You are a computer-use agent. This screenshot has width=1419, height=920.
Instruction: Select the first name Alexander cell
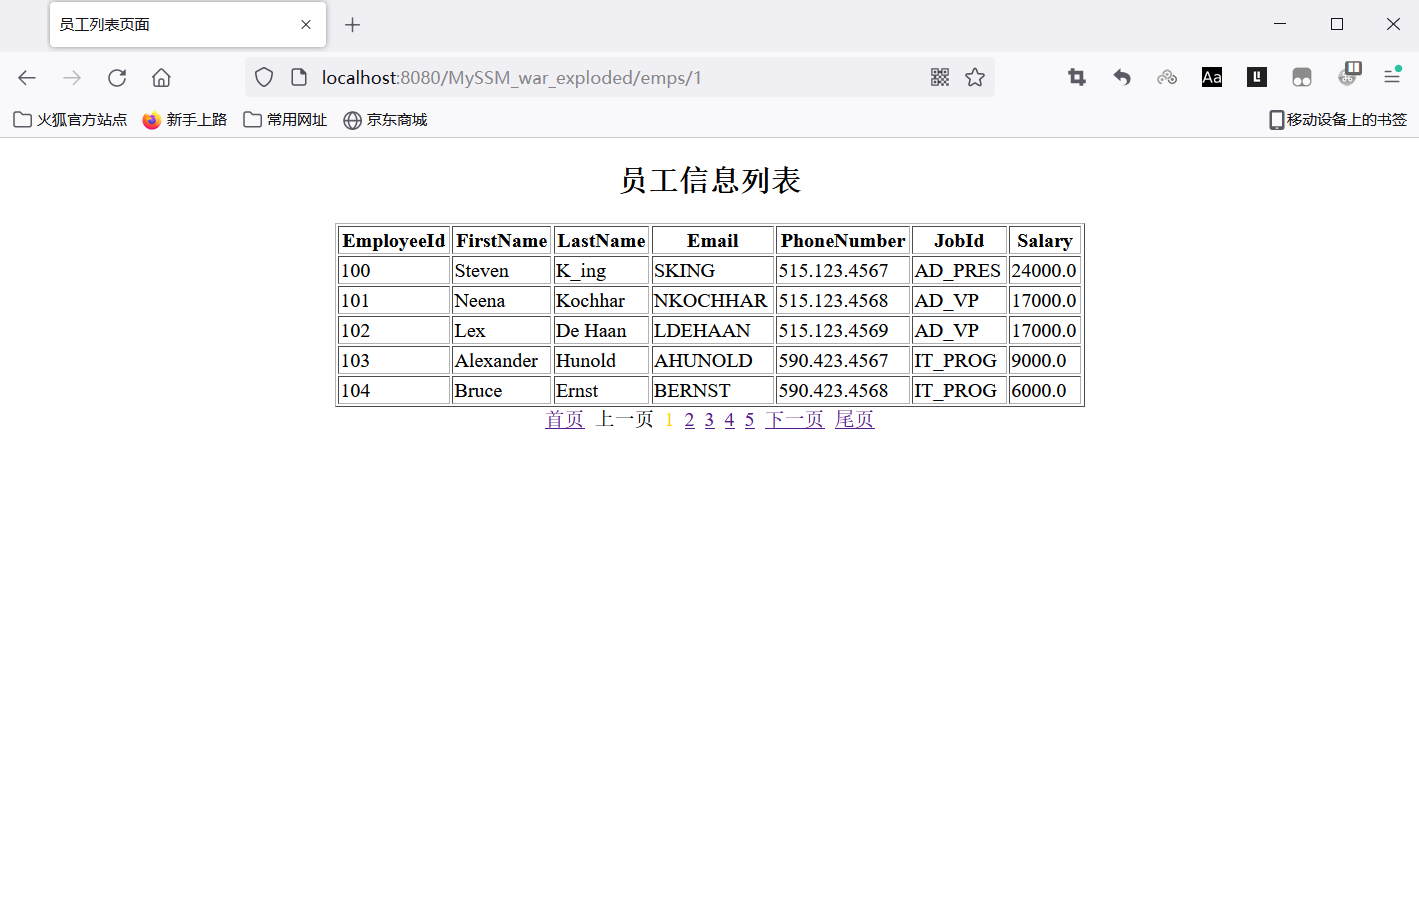click(502, 361)
